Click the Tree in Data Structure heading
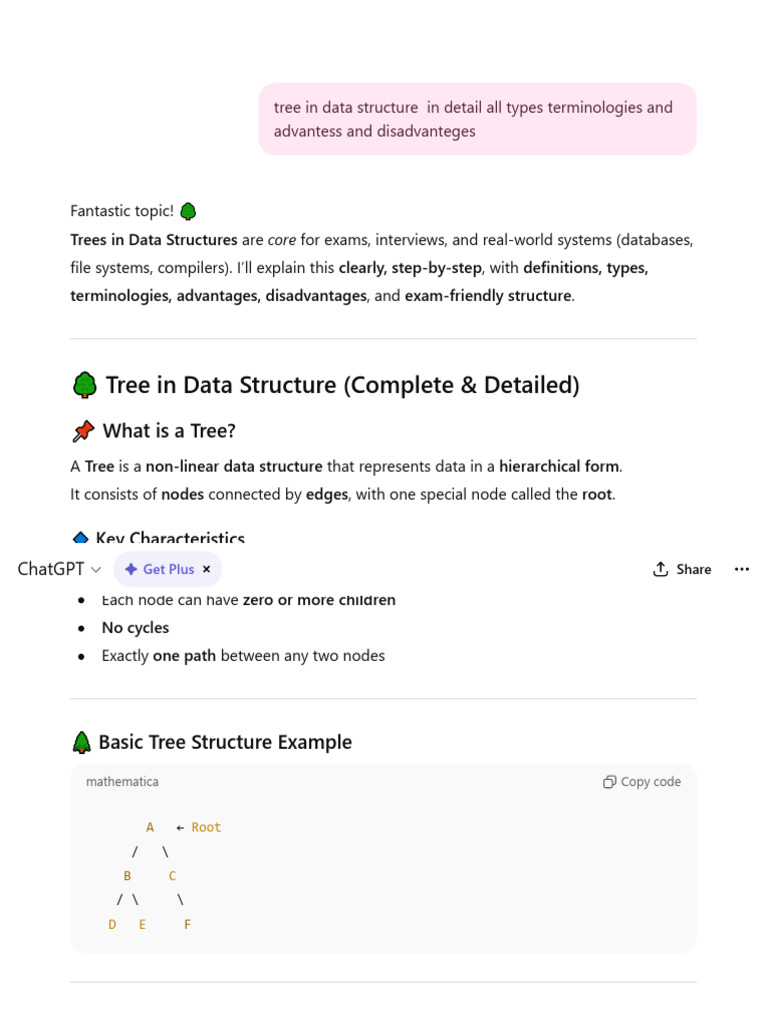The height and width of the screenshot is (1024, 768). click(x=343, y=385)
